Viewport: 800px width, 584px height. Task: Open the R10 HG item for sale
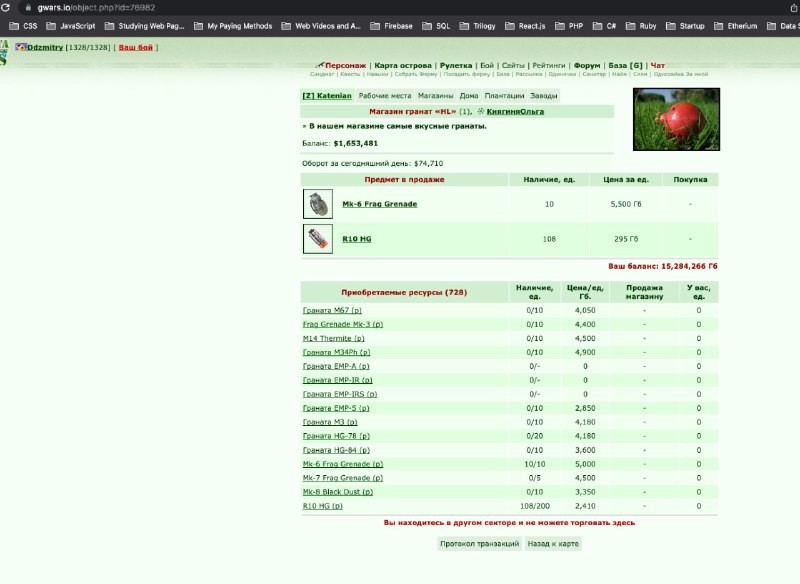(357, 239)
